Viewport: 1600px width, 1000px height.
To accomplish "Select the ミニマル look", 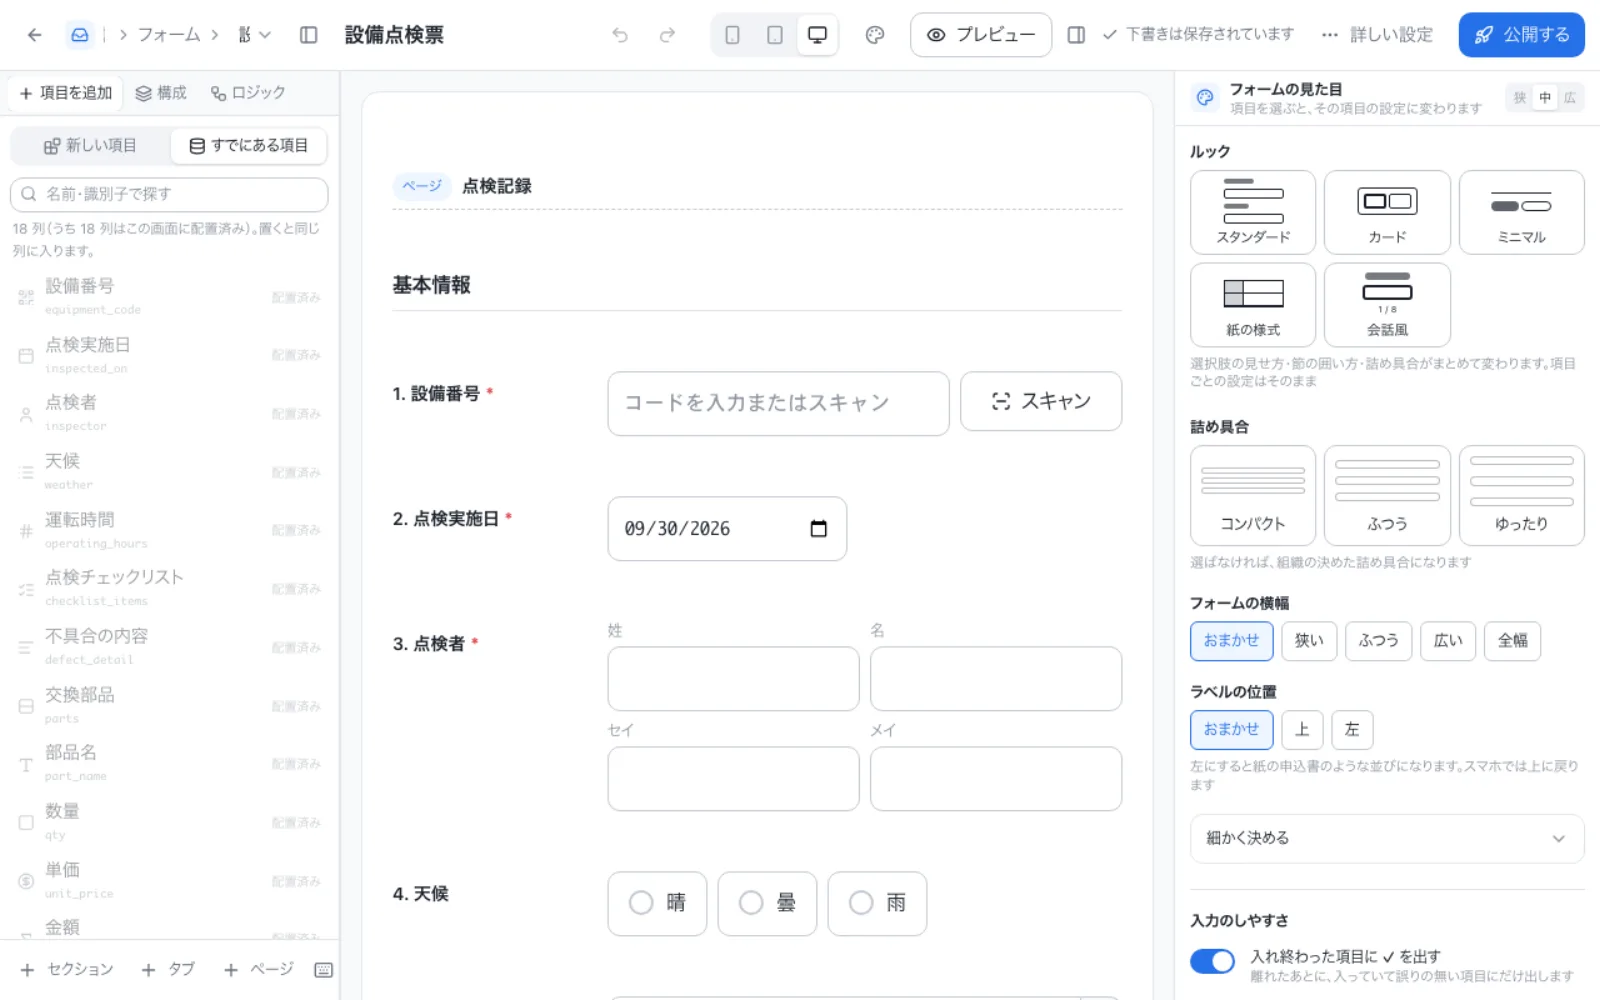I will click(x=1521, y=212).
